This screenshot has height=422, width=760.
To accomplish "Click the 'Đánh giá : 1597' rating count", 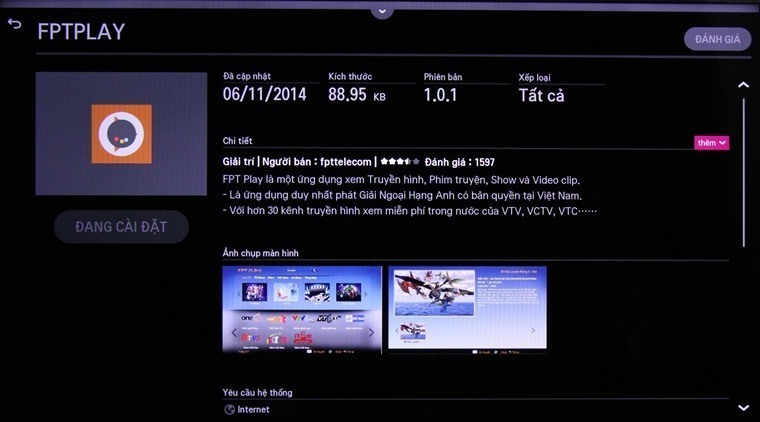I will [459, 162].
